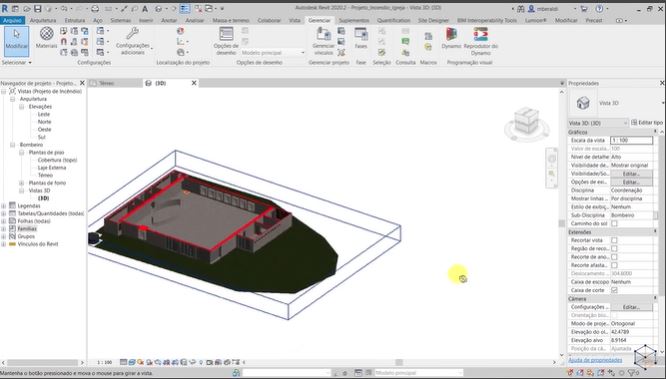This screenshot has height=379, width=666.
Task: Click the ViewCube in the 3D view
Action: pyautogui.click(x=526, y=123)
